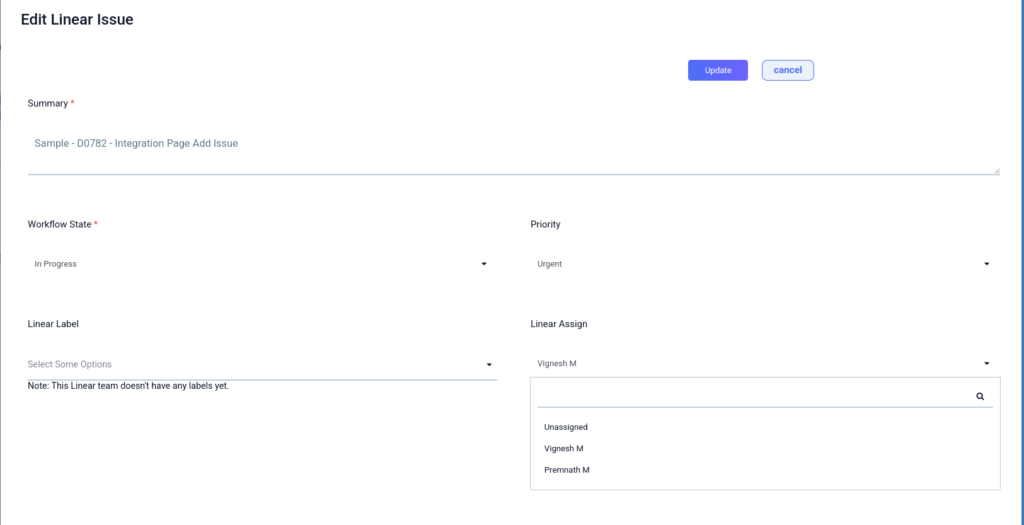This screenshot has width=1024, height=525.
Task: Collapse the Linear Assign dropdown showing Vignesh M
Action: [765, 364]
